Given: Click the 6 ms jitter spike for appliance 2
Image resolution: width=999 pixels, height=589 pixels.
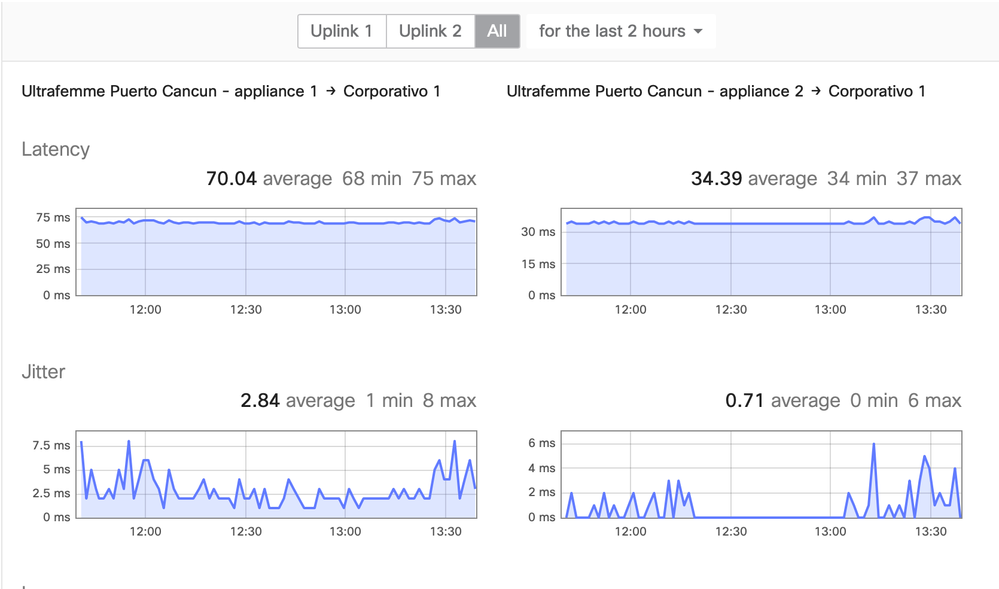Looking at the screenshot, I should click(874, 444).
